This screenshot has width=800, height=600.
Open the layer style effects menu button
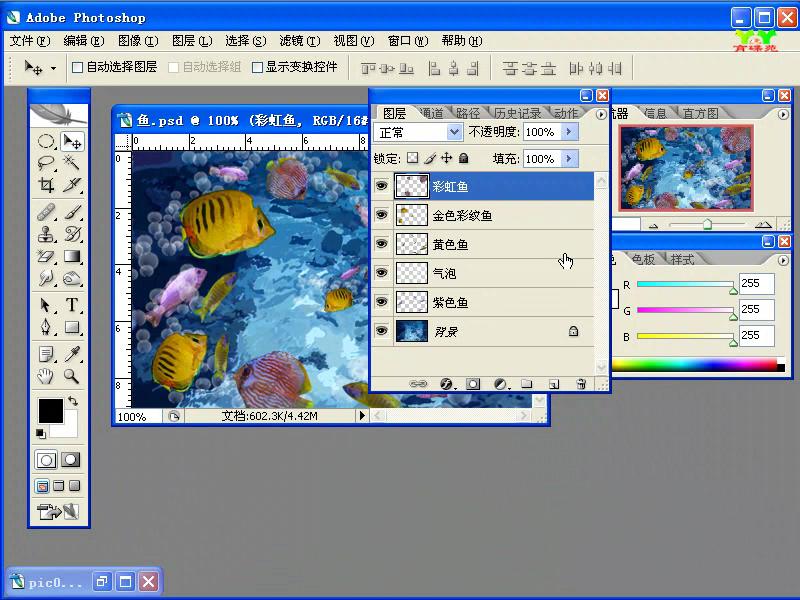[x=446, y=384]
